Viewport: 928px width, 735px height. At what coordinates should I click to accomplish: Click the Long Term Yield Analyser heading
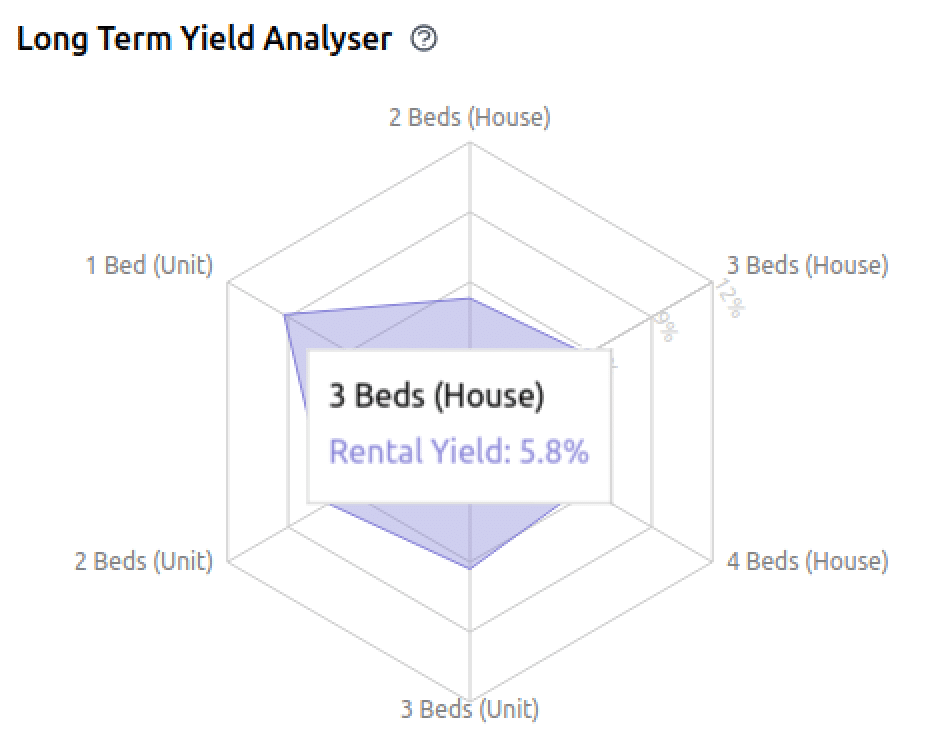204,40
